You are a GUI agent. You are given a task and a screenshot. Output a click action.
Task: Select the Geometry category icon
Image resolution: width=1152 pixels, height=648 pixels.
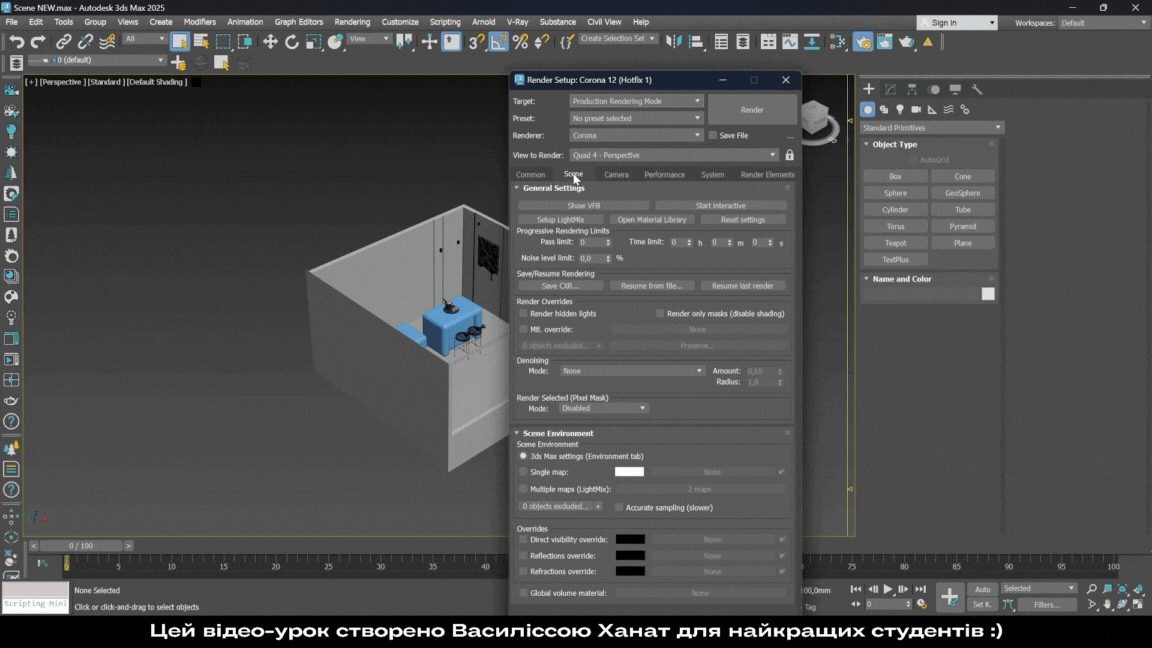(868, 109)
